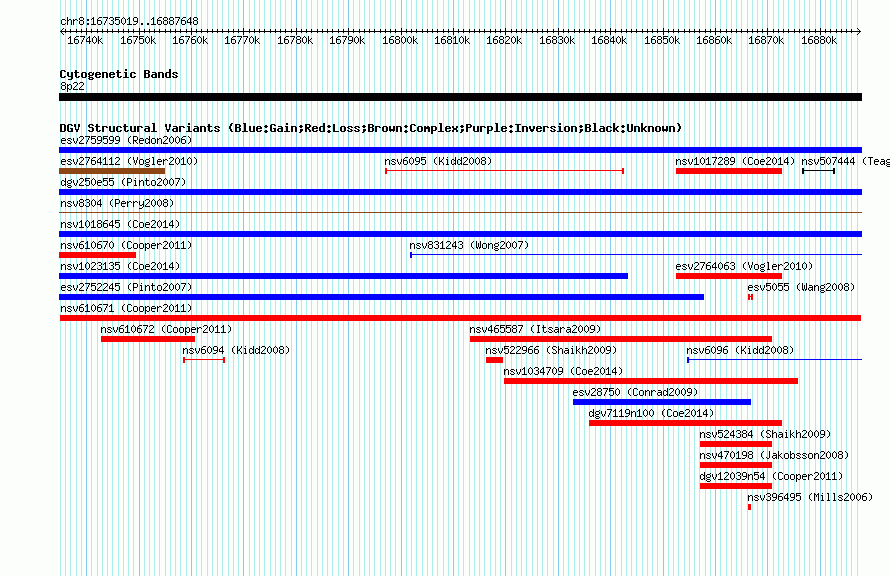Click the chr8:16735019..16887648 coordinate text
Screen dimensions: 890x576
(x=129, y=22)
